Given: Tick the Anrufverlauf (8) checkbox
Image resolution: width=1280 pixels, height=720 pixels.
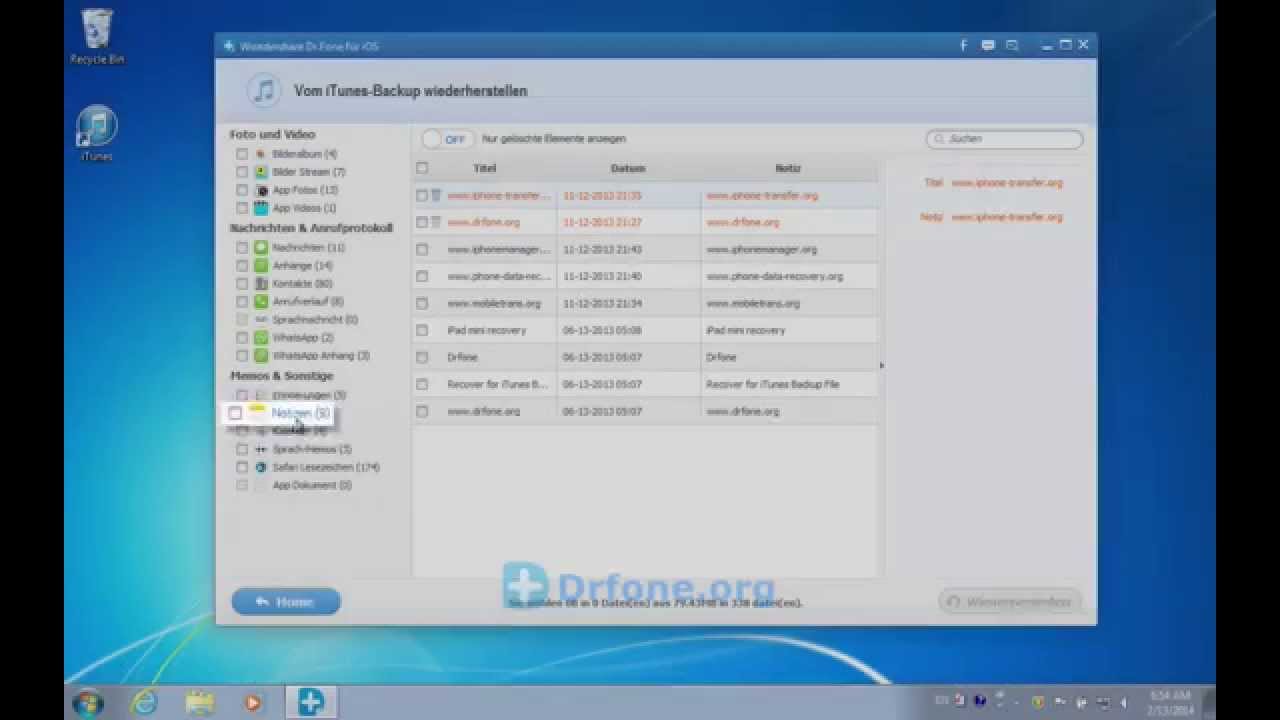Looking at the screenshot, I should tap(242, 301).
